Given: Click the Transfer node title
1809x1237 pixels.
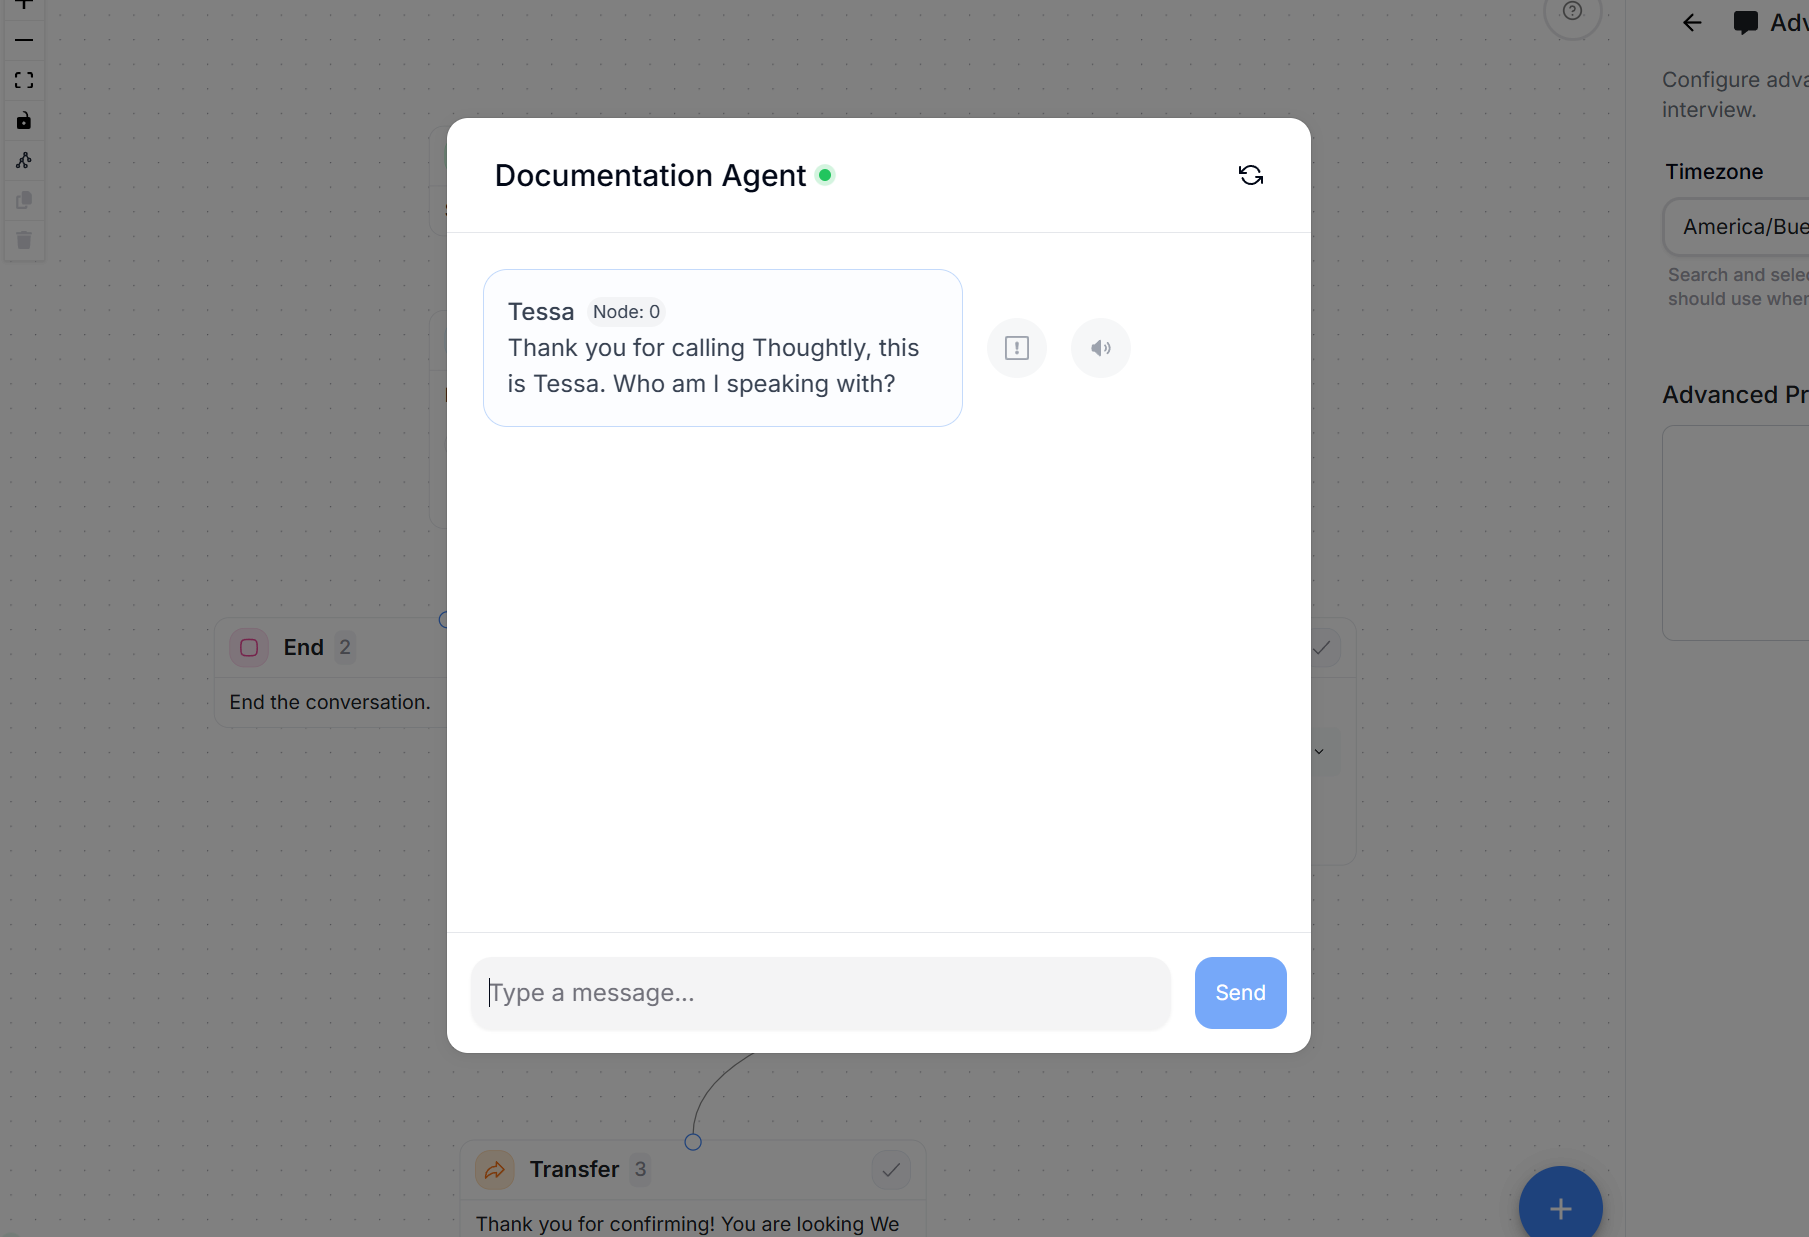Looking at the screenshot, I should (x=574, y=1170).
